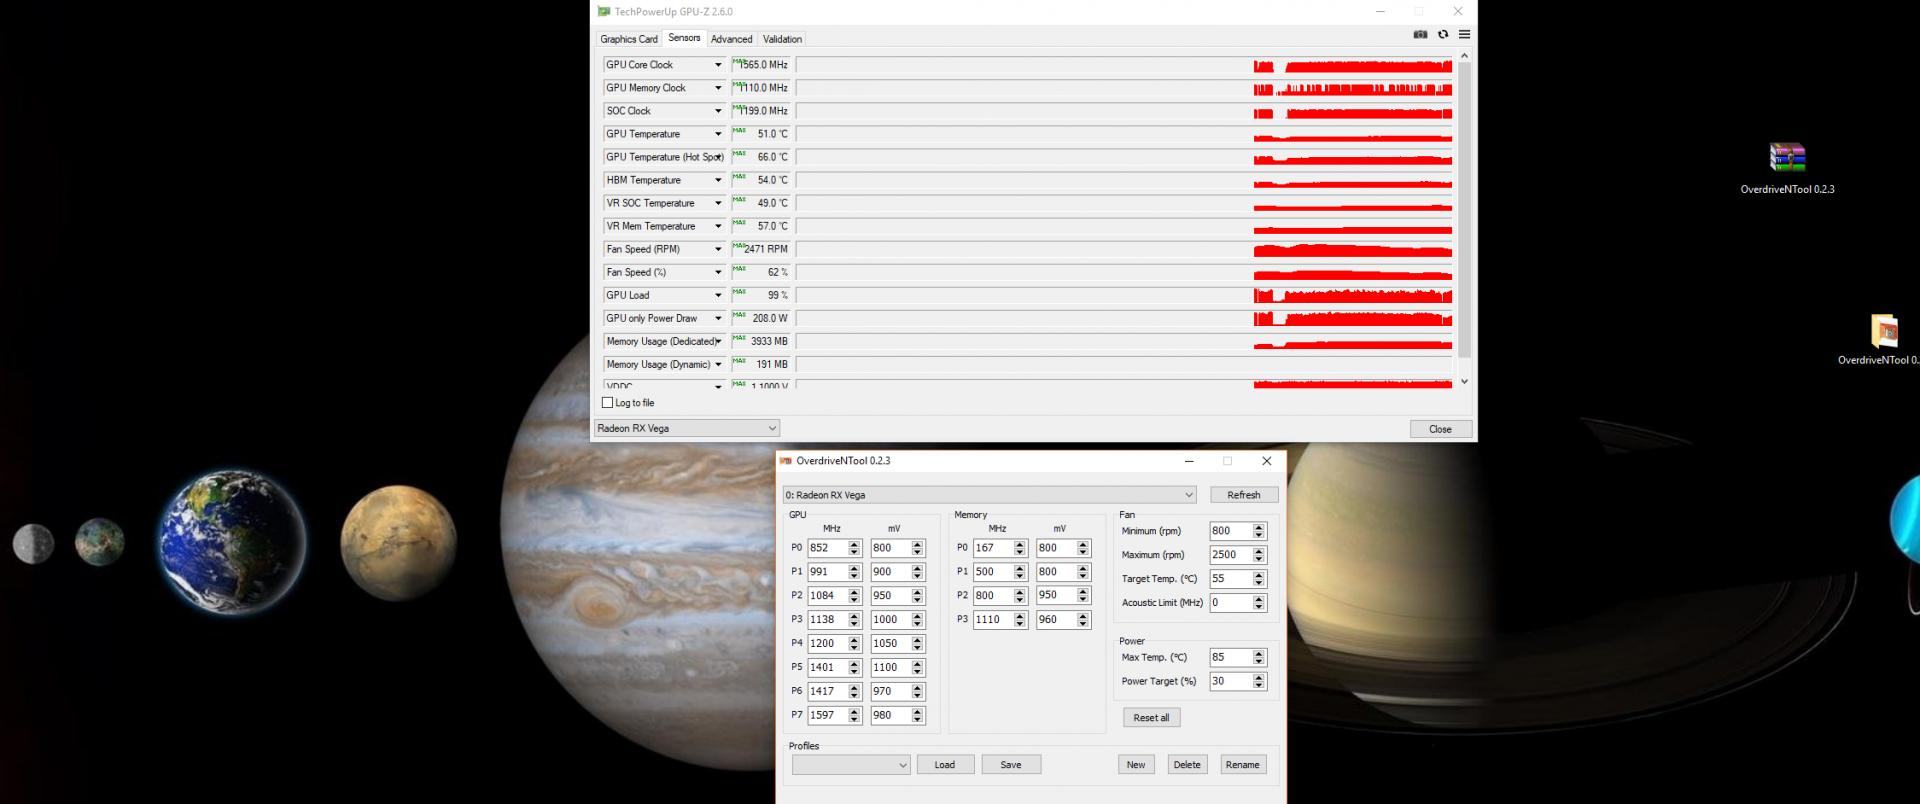
Task: Click the Memory P3 mV field showing 960
Action: 1056,620
